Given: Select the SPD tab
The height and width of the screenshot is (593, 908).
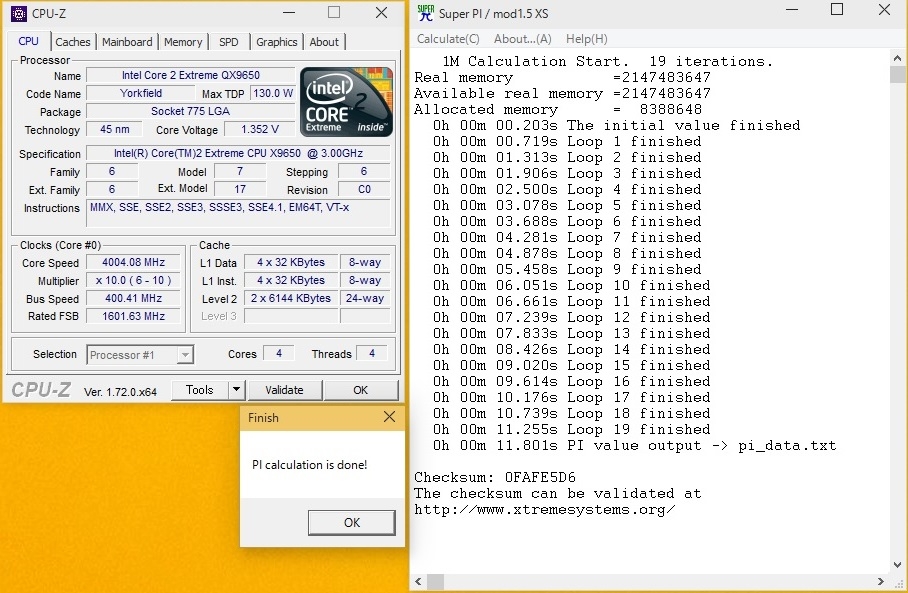Looking at the screenshot, I should [229, 42].
